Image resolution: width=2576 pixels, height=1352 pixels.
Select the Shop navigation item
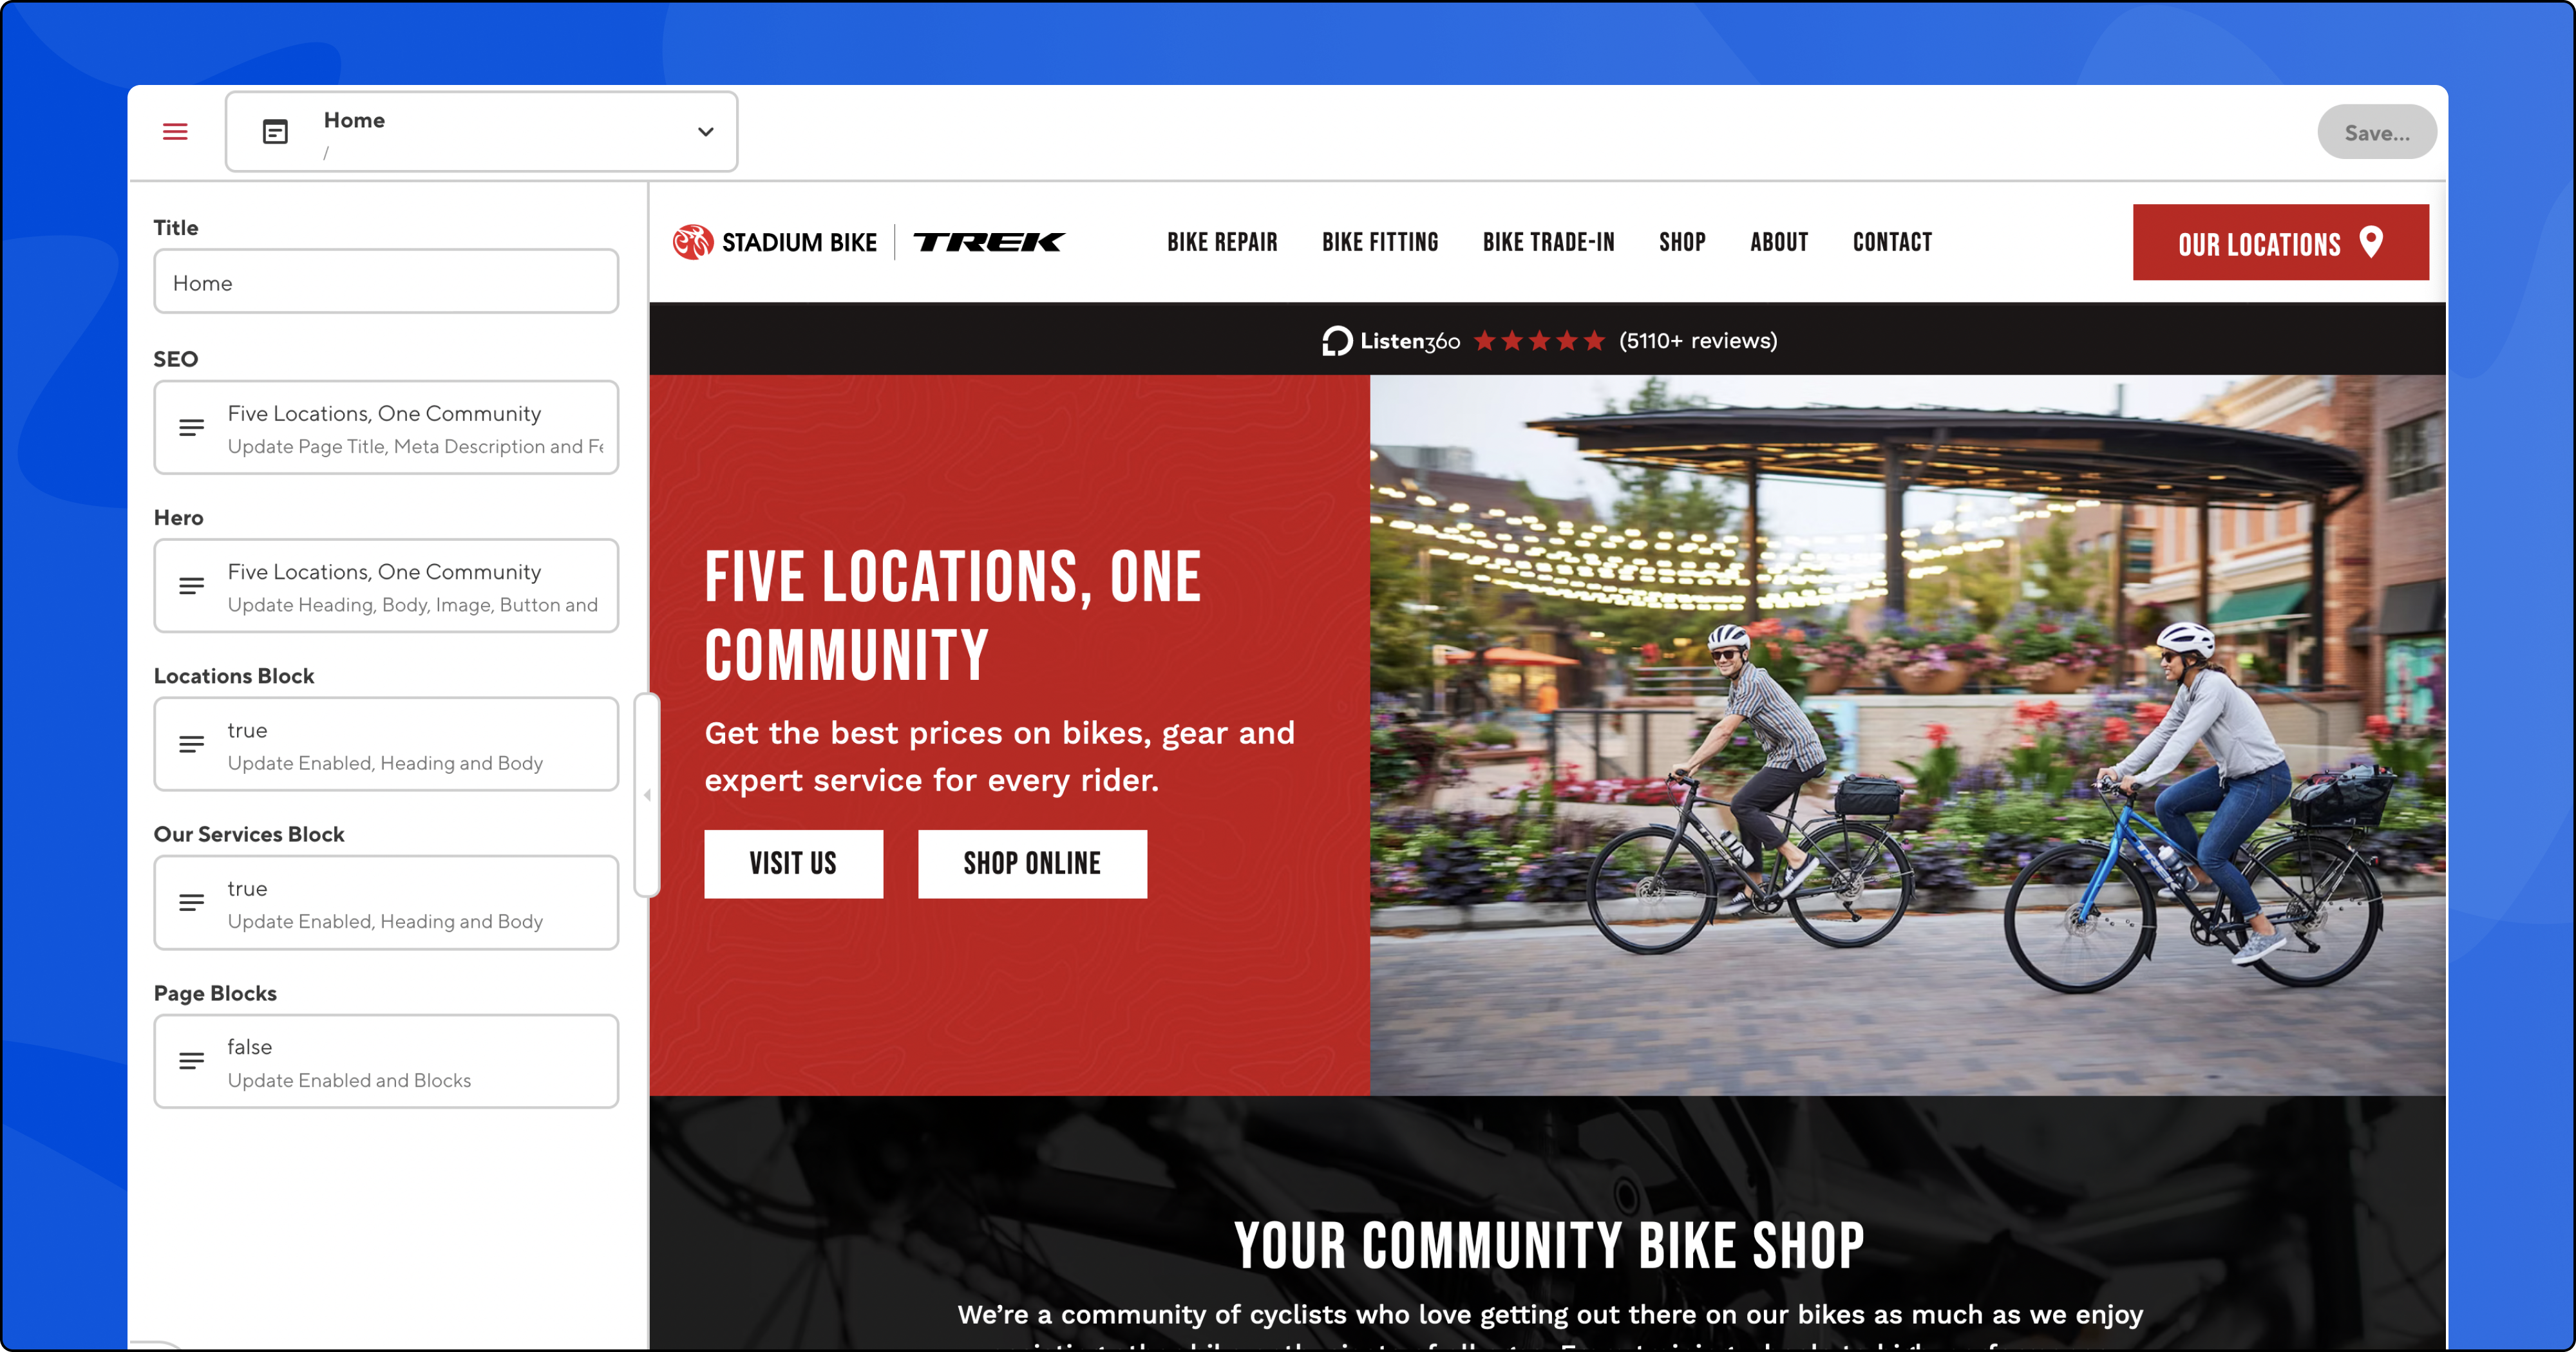1682,242
